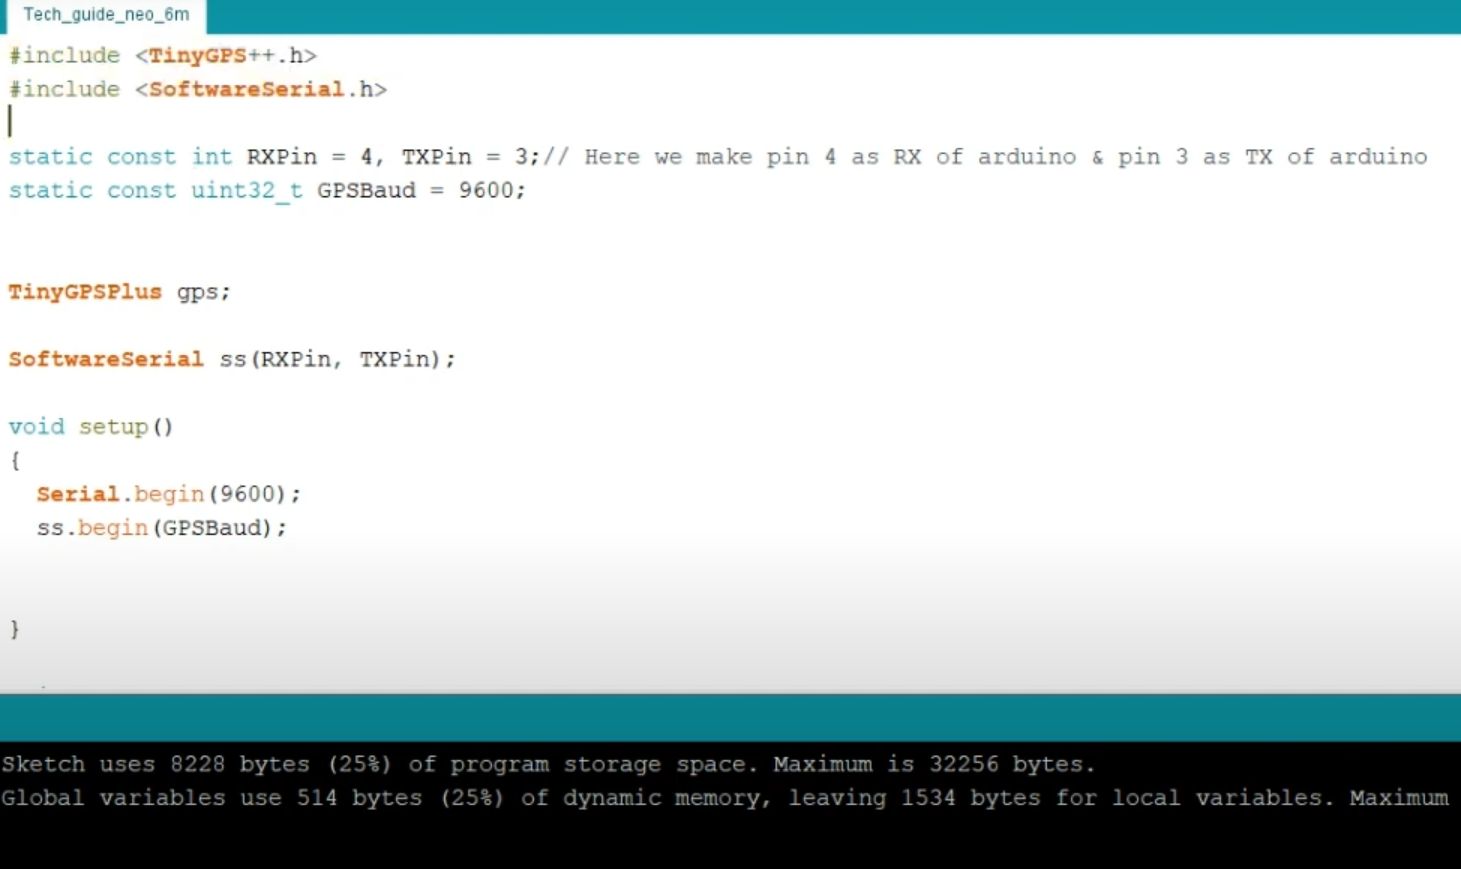Switch to the Tech_guide_neo_6m sketch tab

tap(105, 15)
